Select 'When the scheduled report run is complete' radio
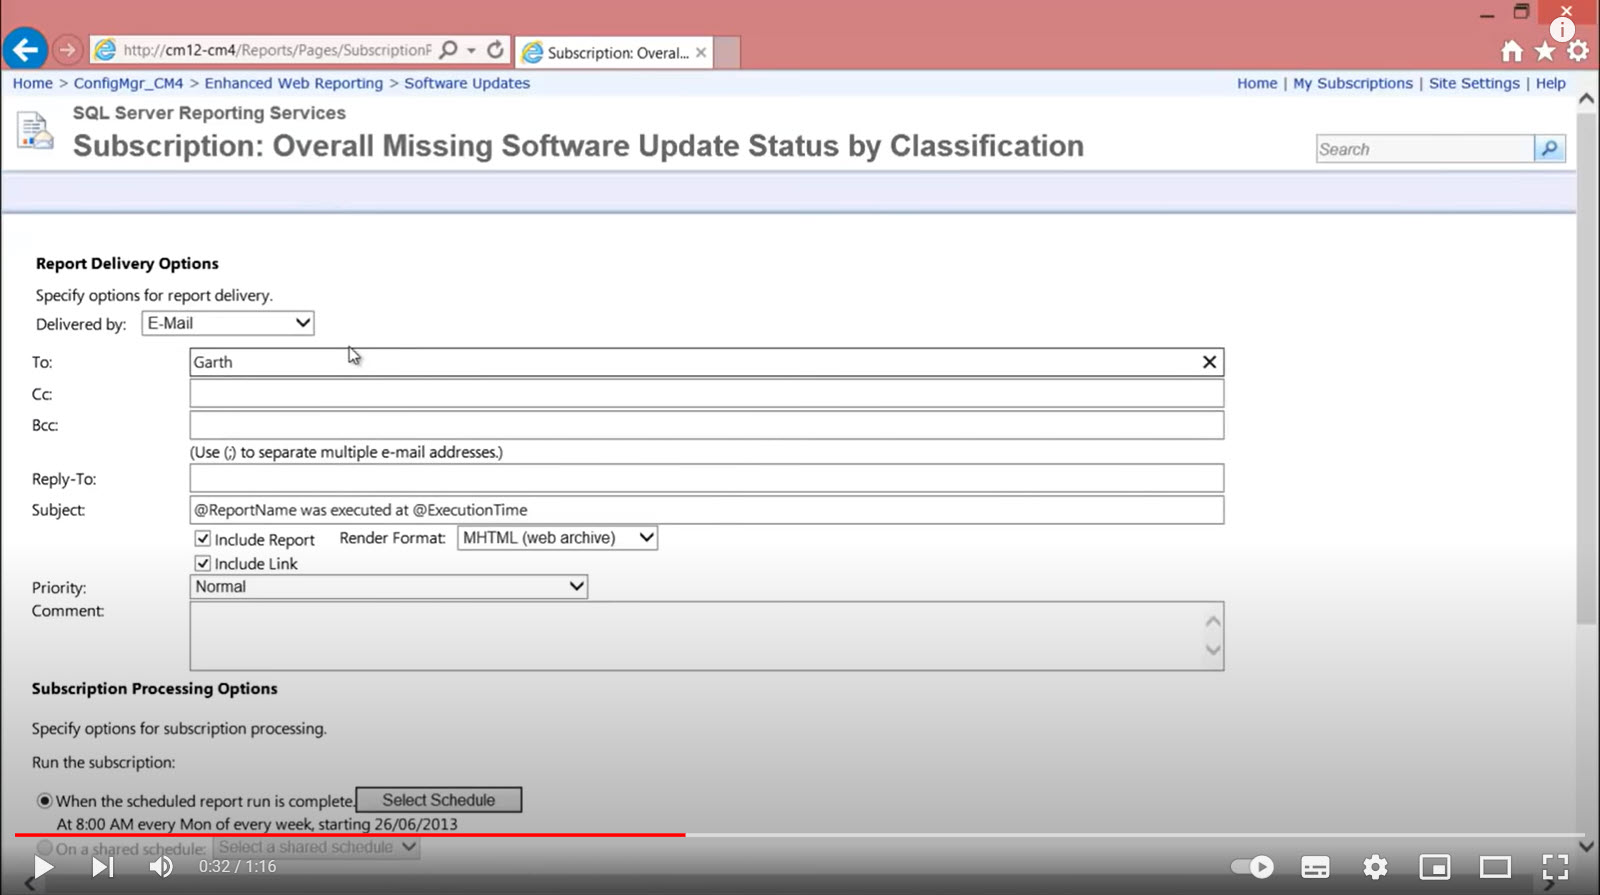Screen dimensions: 1600x895 (45, 801)
